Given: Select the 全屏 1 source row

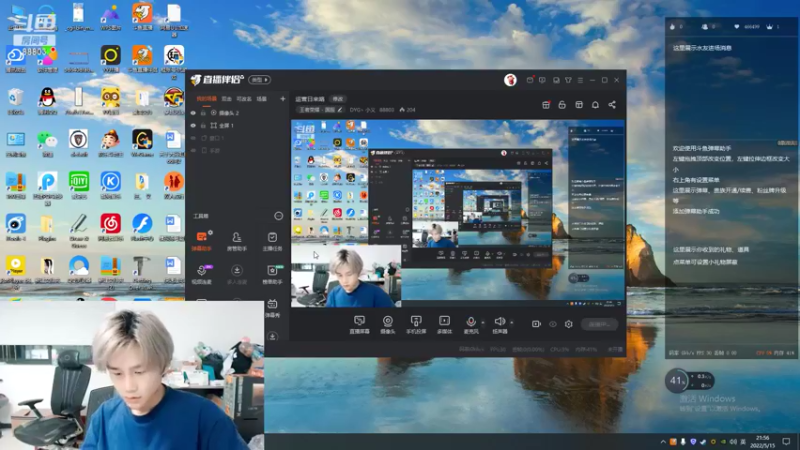Looking at the screenshot, I should [238, 126].
